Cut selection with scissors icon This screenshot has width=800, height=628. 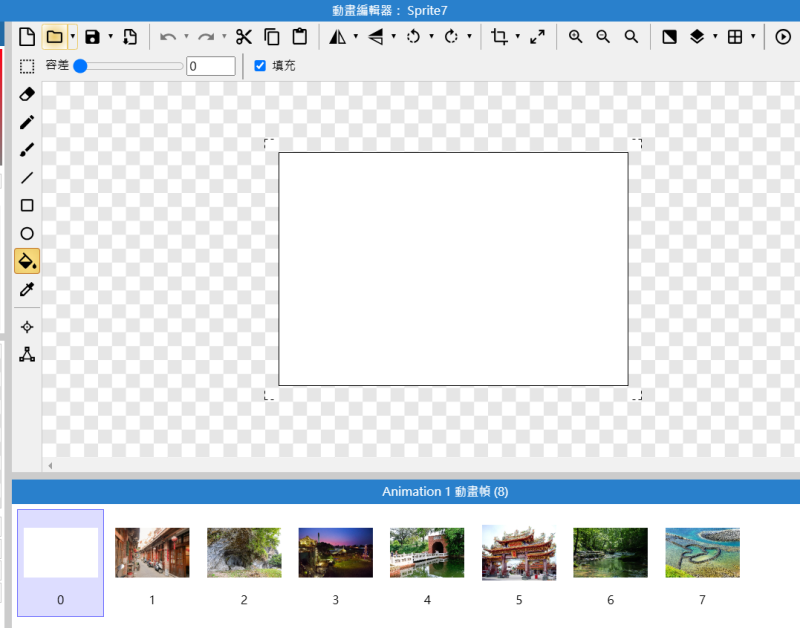tap(244, 37)
